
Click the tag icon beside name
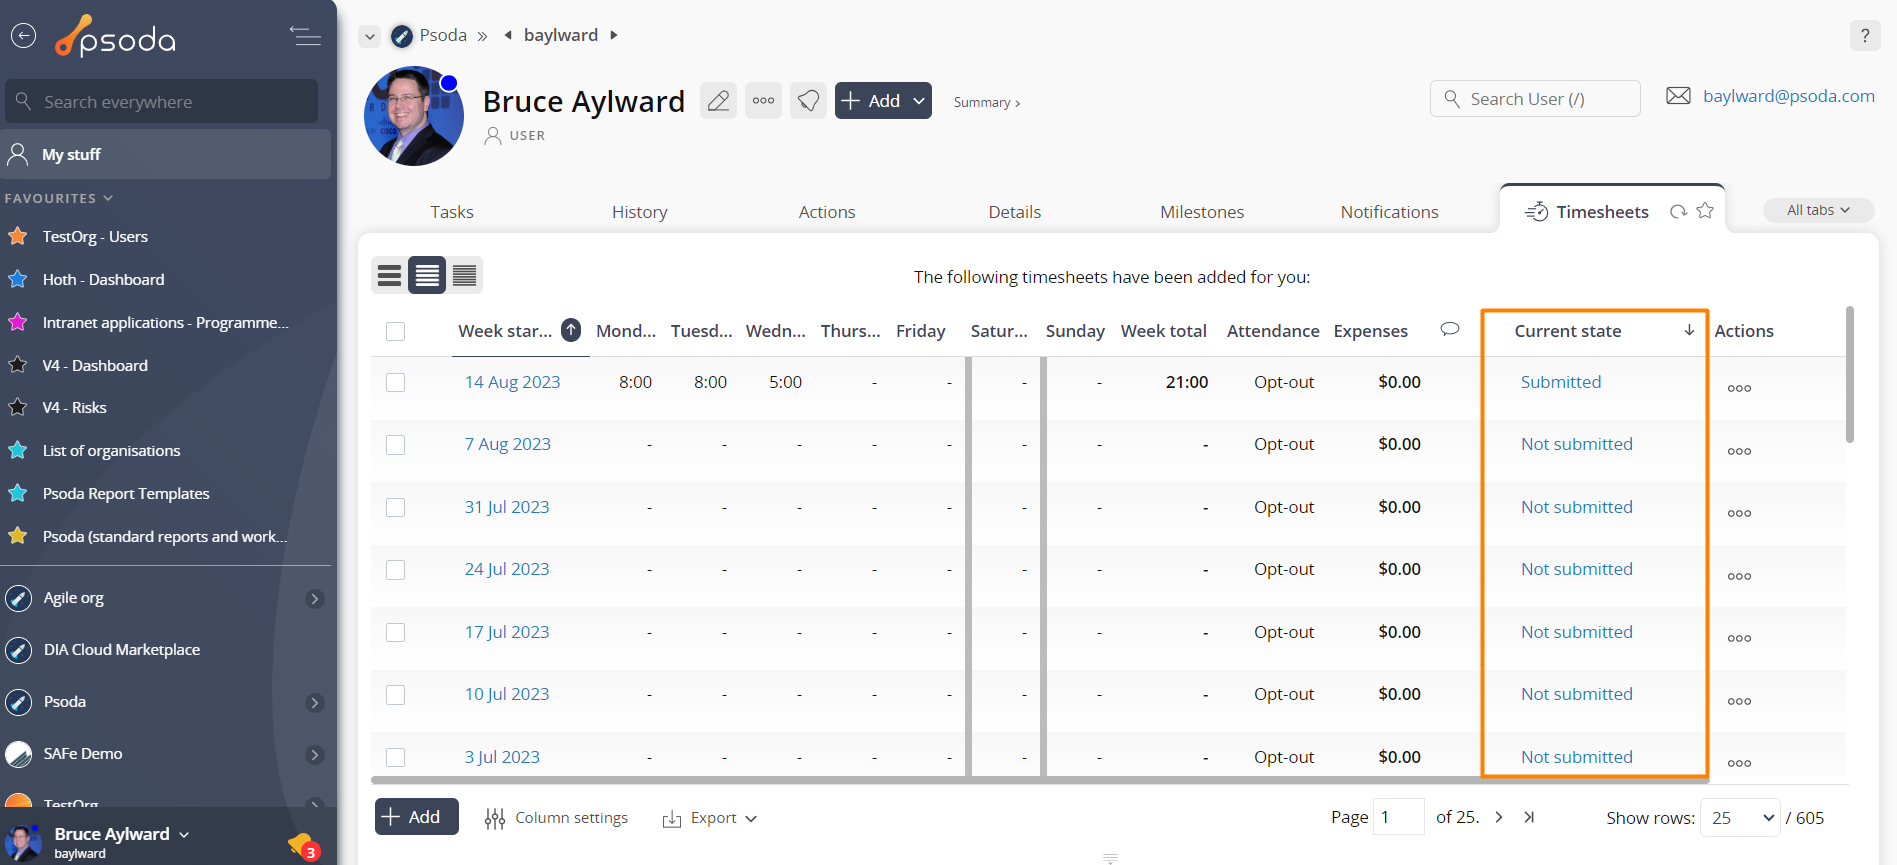[x=808, y=100]
